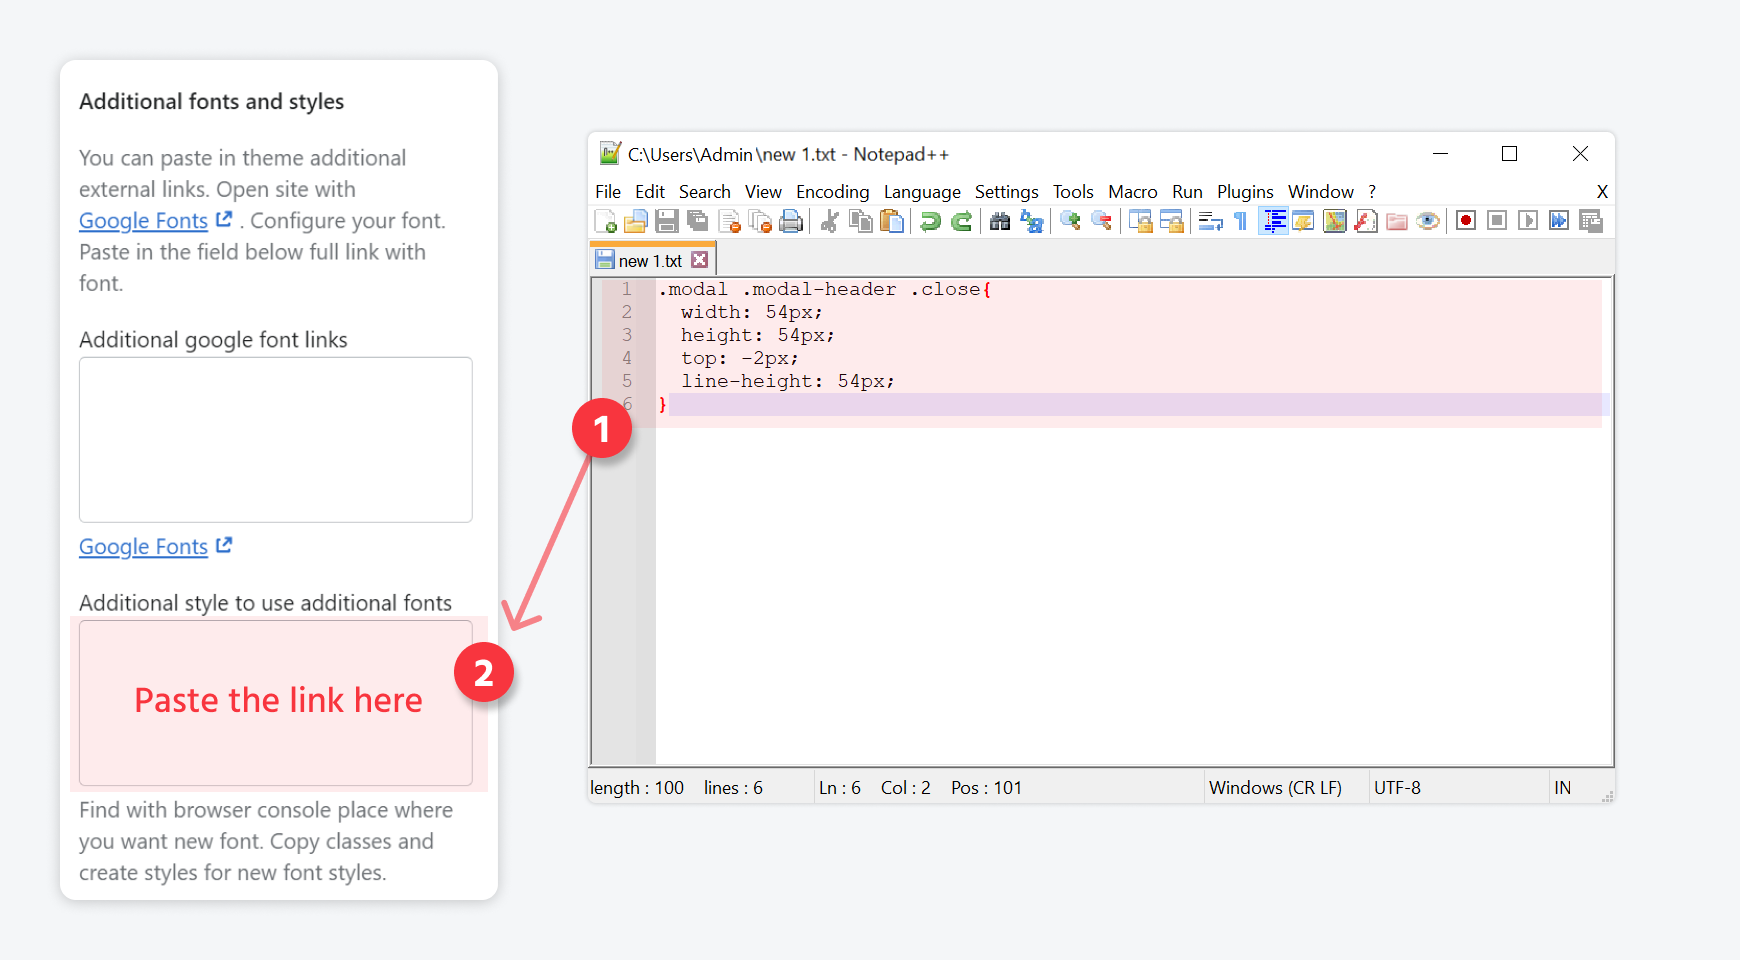The height and width of the screenshot is (960, 1740).
Task: Toggle the highlighted indent guide button
Action: point(1274,221)
